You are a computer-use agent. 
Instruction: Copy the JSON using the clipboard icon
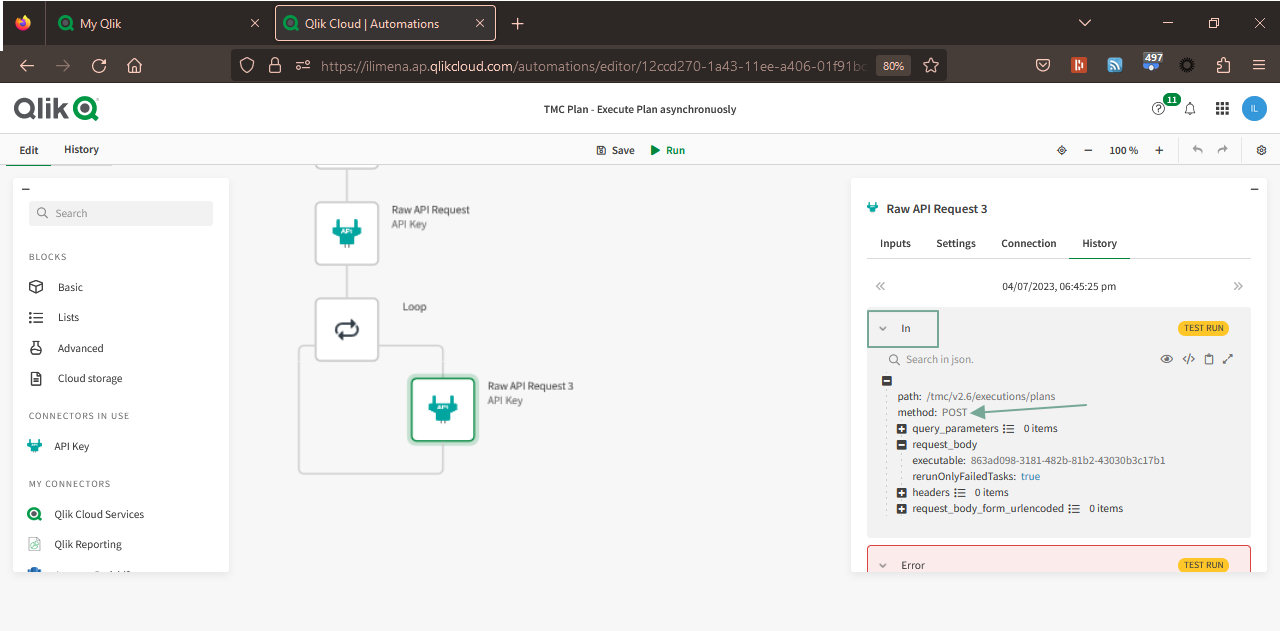pyautogui.click(x=1208, y=358)
